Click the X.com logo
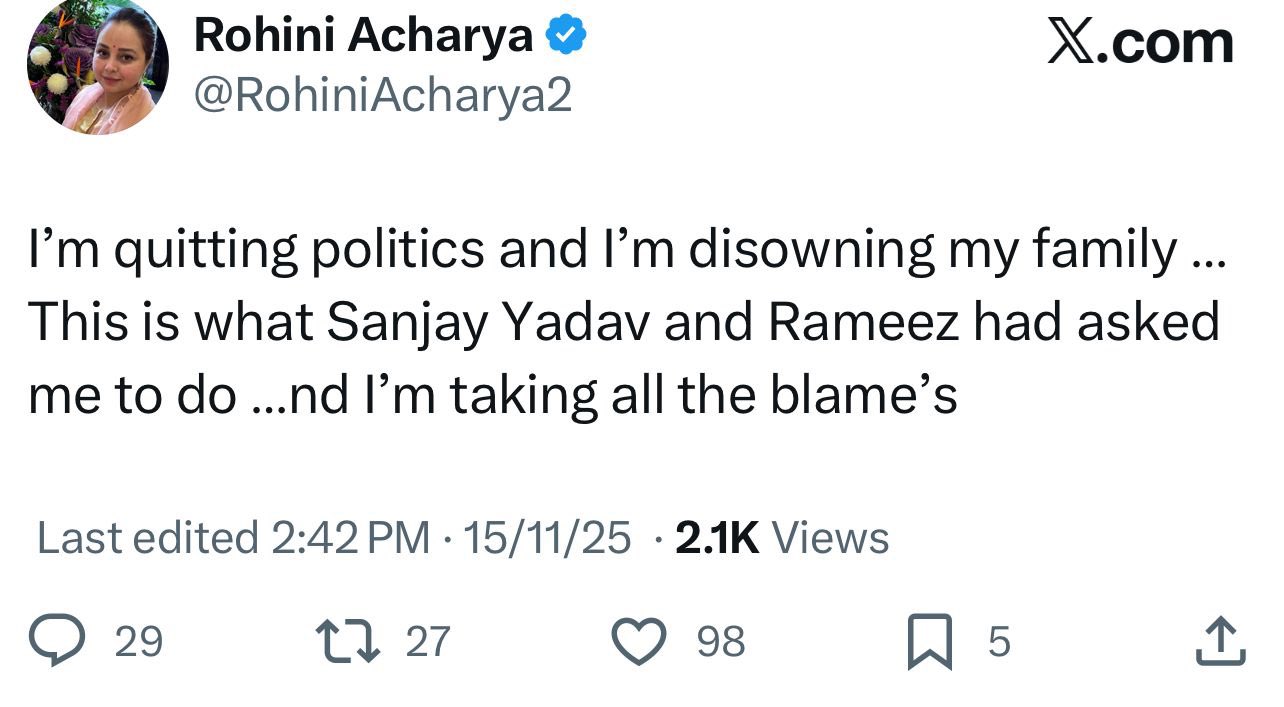Screen dimensions: 1284x707 [1140, 42]
